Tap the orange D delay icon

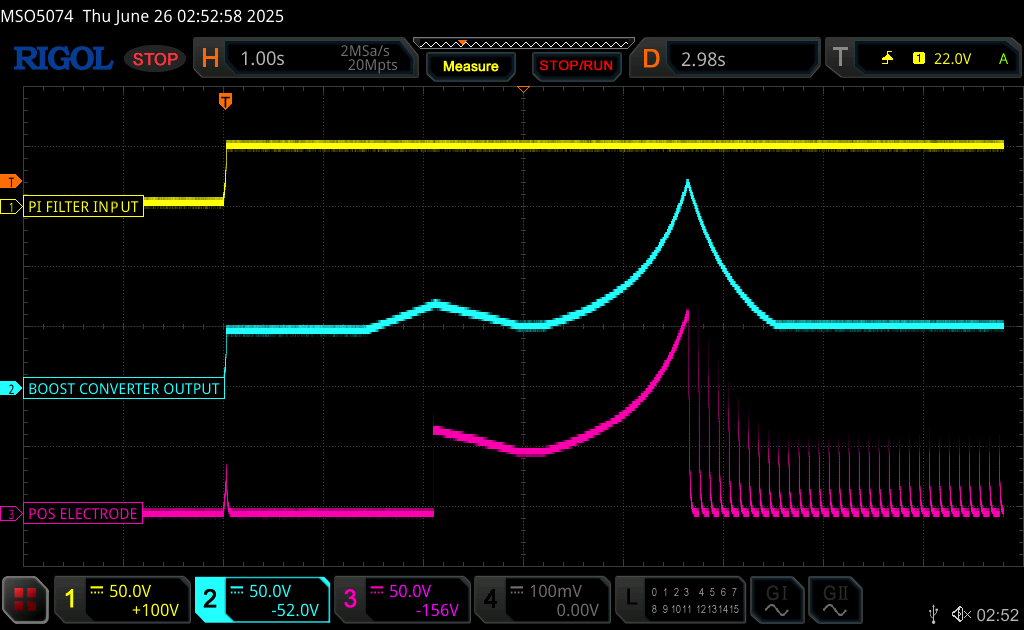(651, 59)
